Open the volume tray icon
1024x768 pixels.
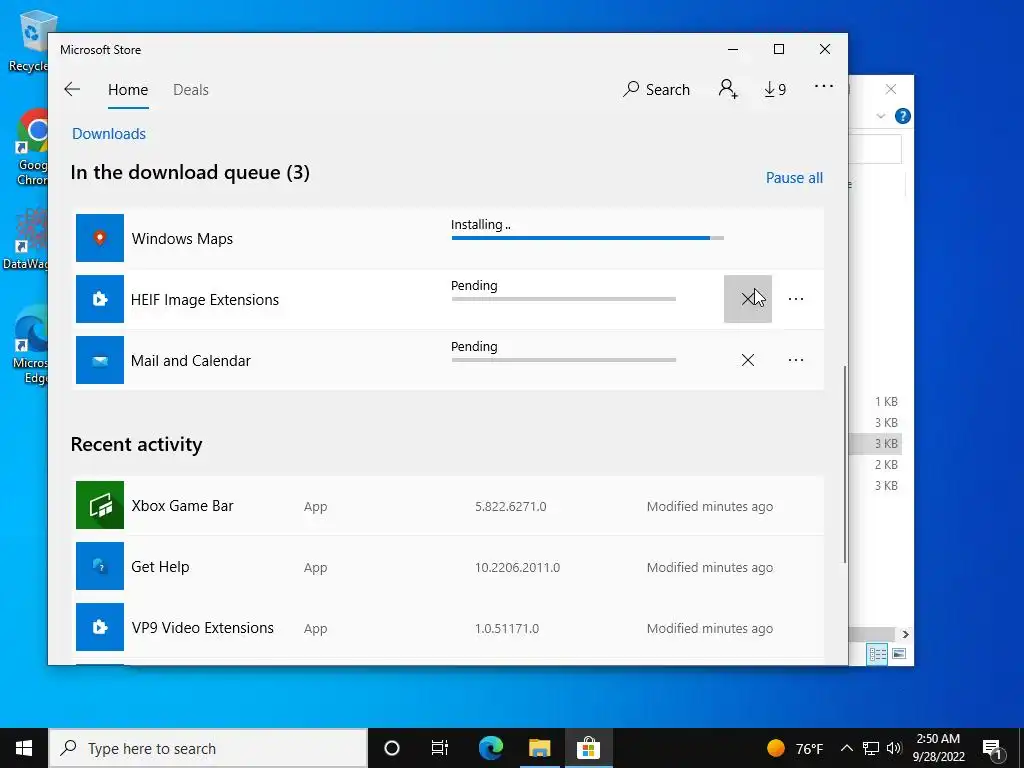coord(894,748)
